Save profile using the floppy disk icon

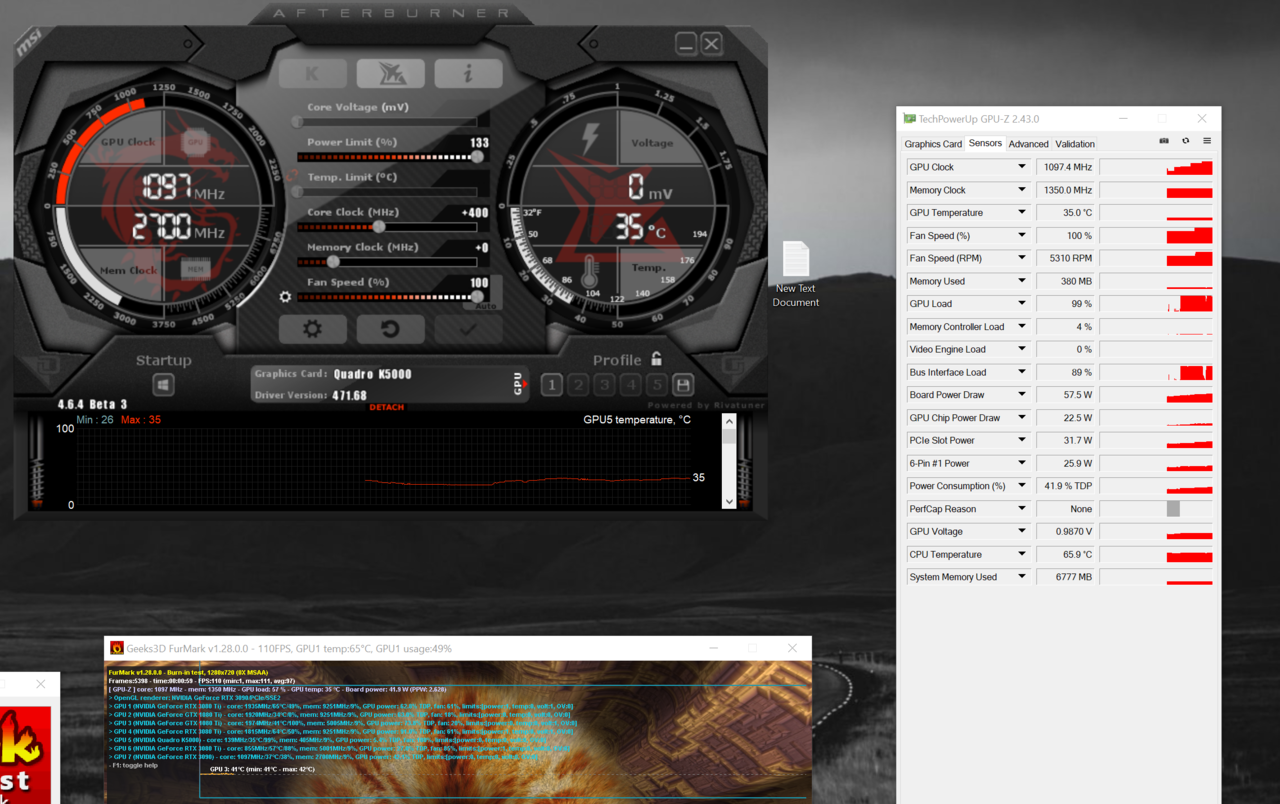click(683, 385)
